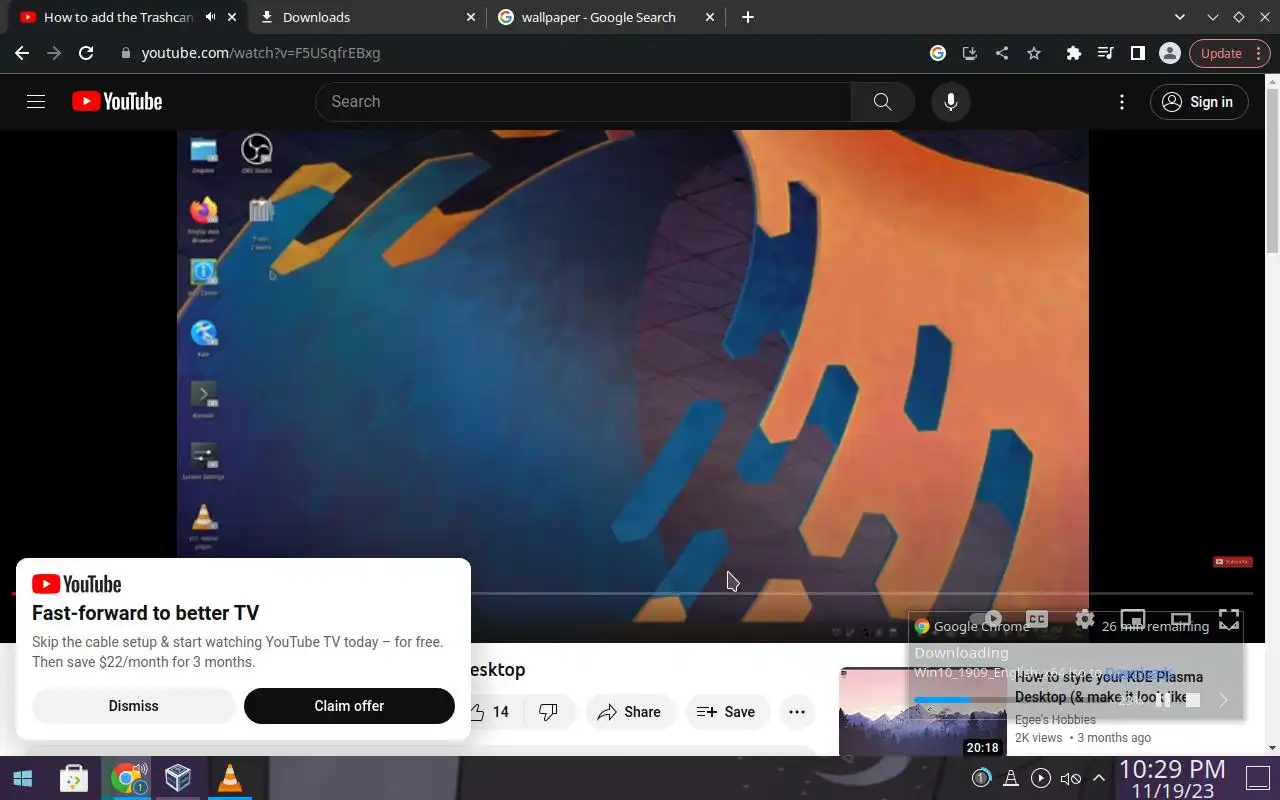This screenshot has width=1280, height=800.
Task: Close the Downloads tab
Action: click(x=470, y=17)
